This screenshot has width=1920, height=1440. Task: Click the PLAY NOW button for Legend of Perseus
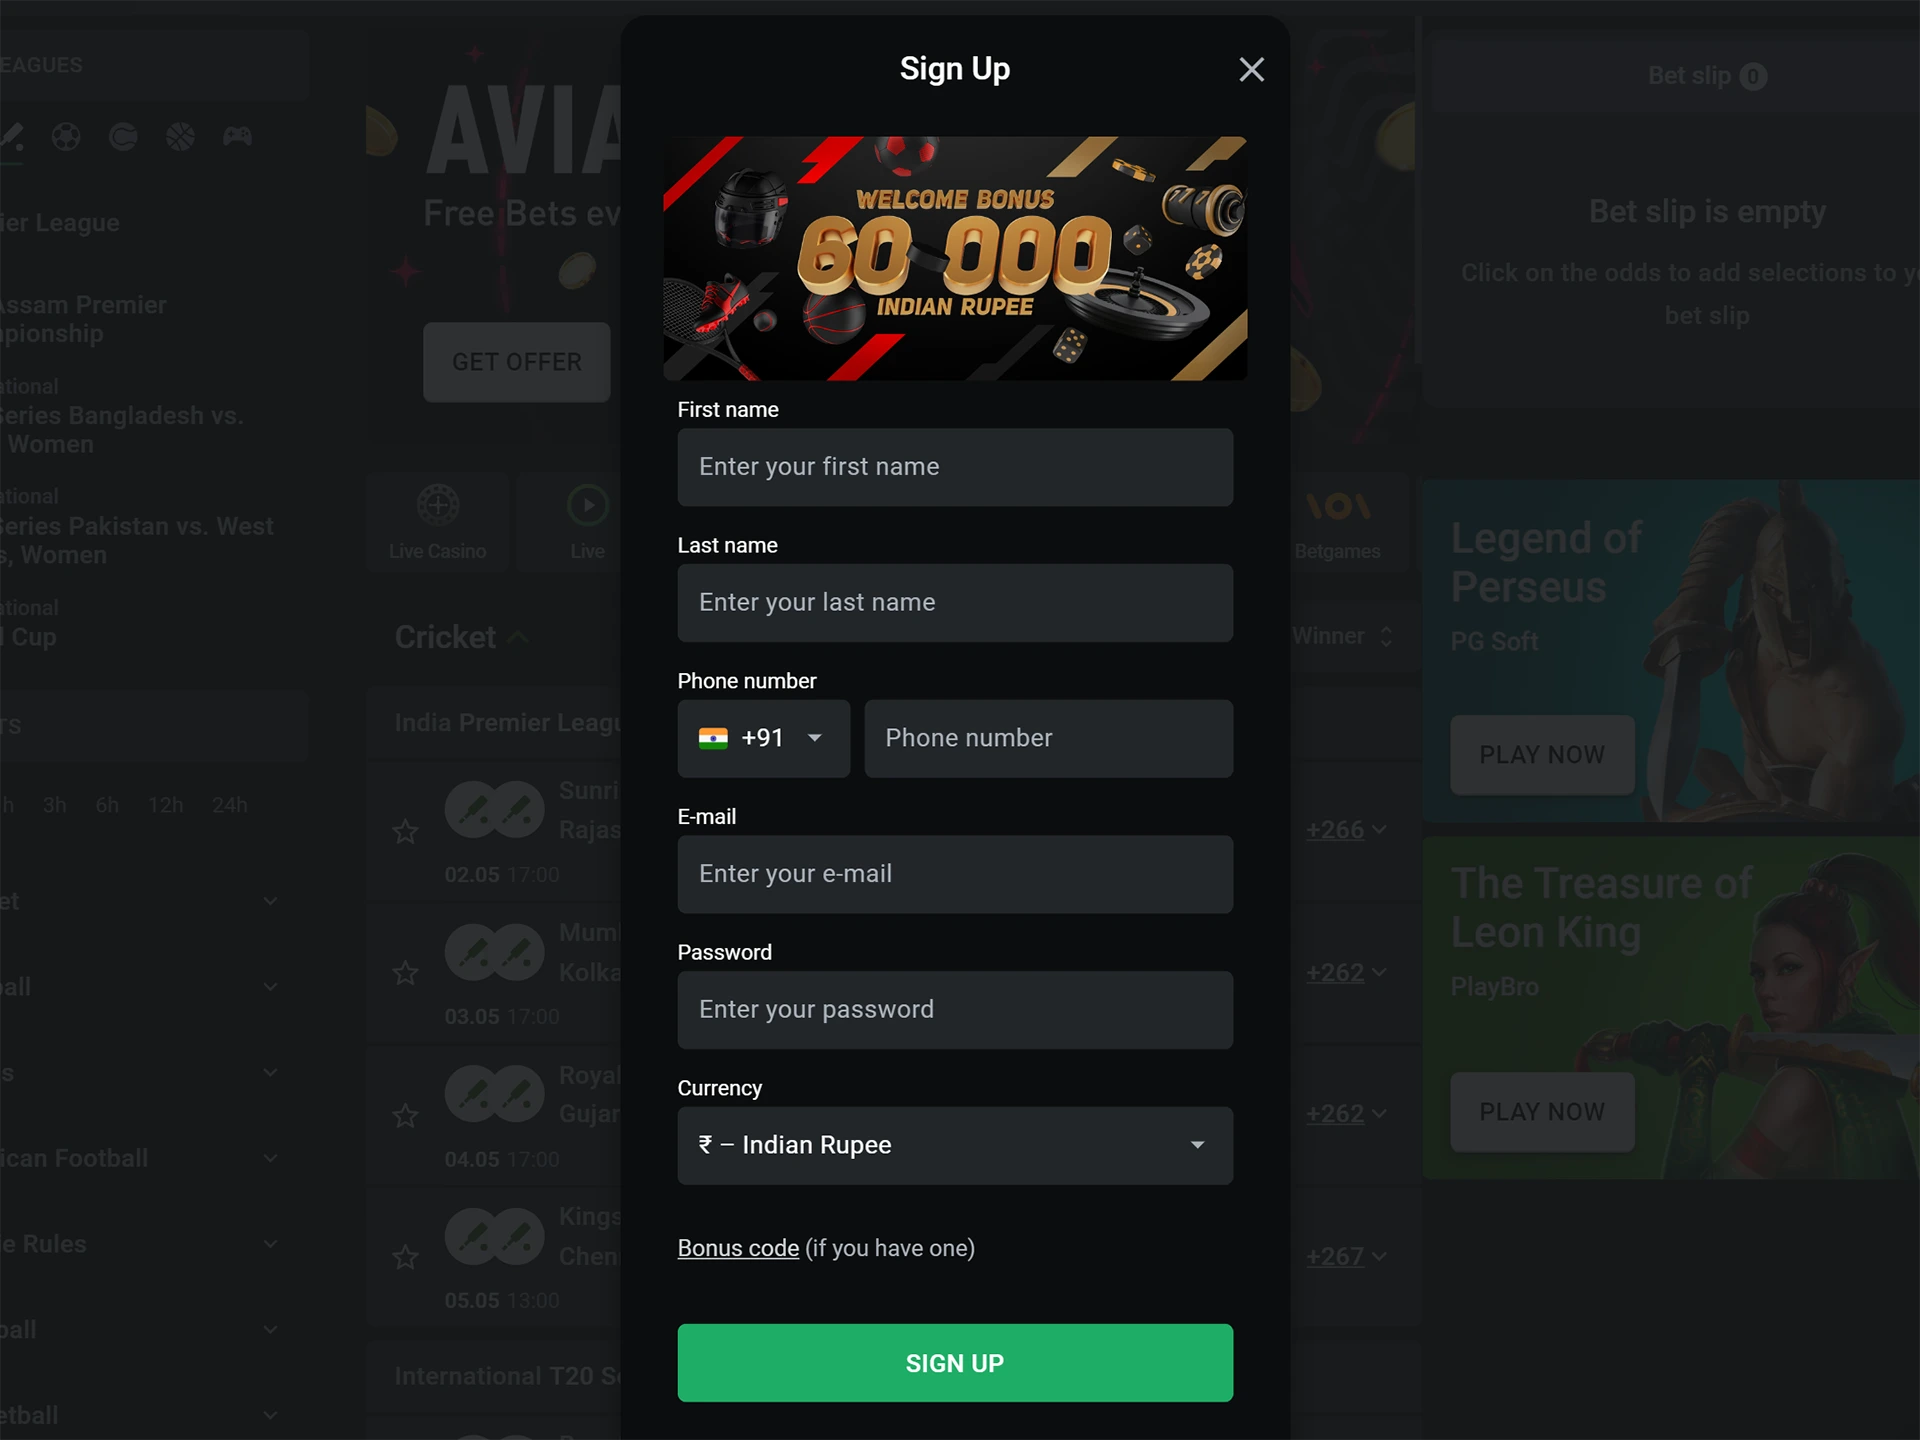(1542, 753)
